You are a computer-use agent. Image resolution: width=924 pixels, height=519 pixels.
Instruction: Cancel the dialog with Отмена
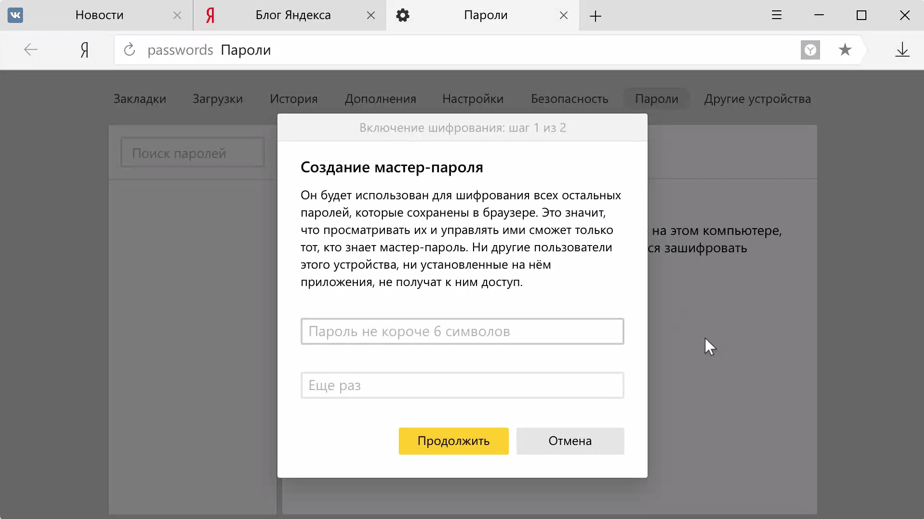[x=569, y=441]
